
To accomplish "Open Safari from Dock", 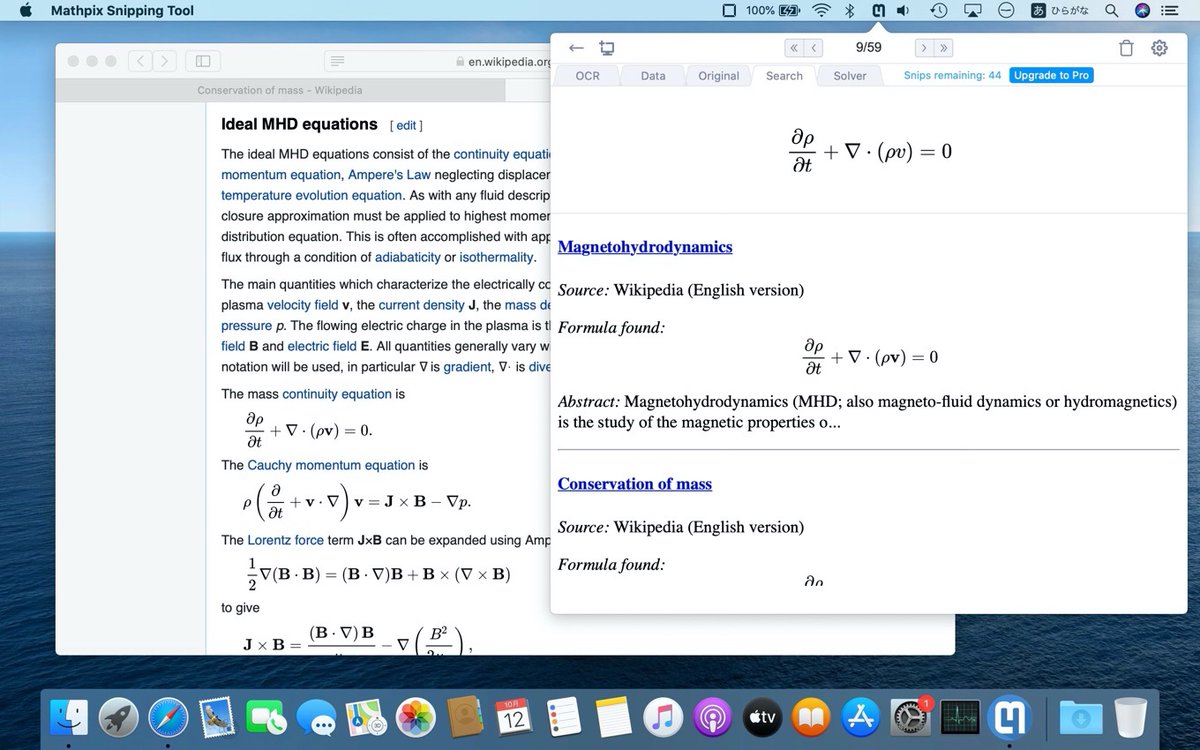I will coord(168,717).
